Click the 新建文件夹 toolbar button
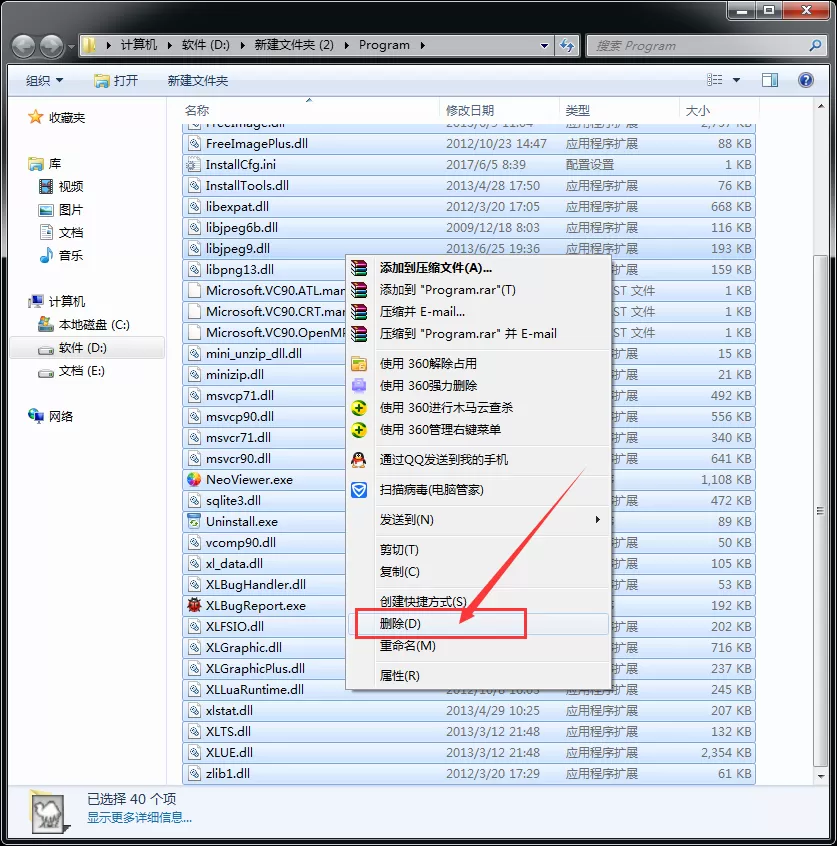 (x=198, y=80)
